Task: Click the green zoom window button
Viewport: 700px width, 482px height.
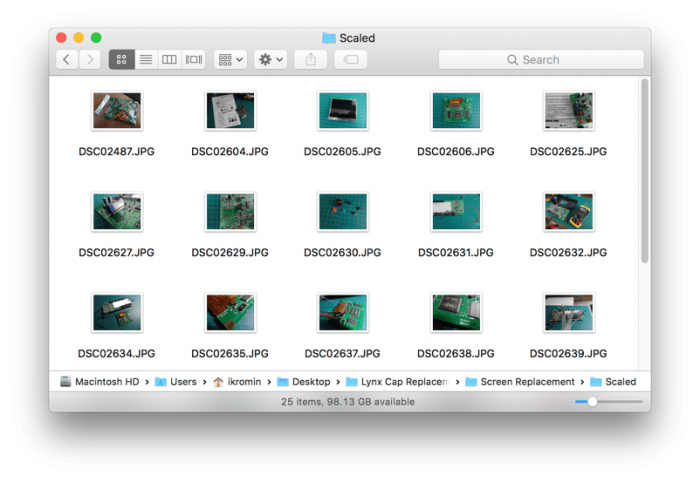Action: point(96,37)
